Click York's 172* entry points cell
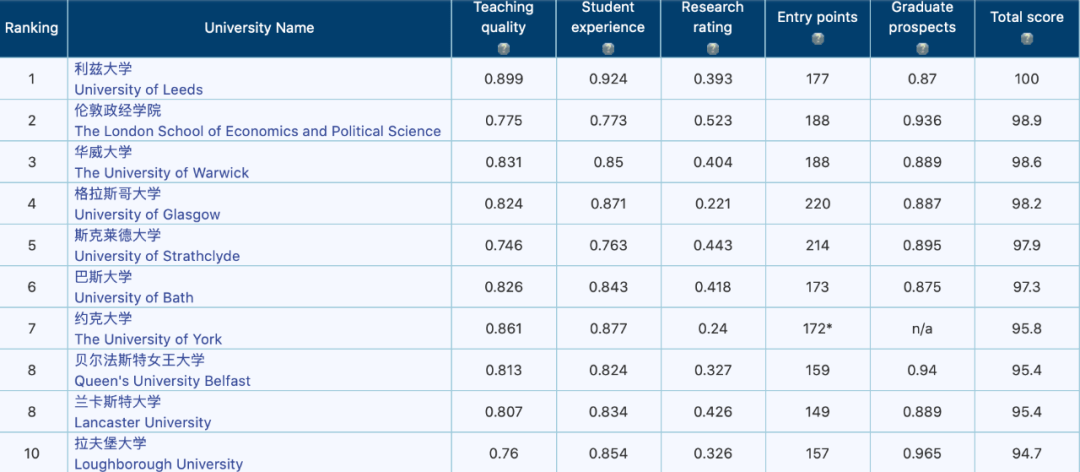 coord(817,329)
